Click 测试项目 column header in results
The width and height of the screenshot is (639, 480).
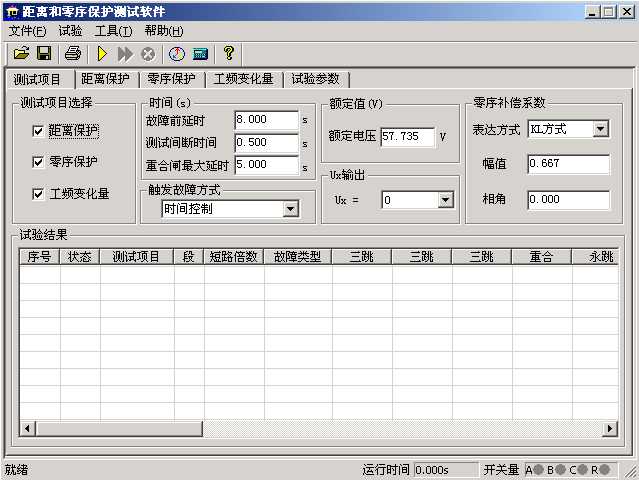point(137,257)
